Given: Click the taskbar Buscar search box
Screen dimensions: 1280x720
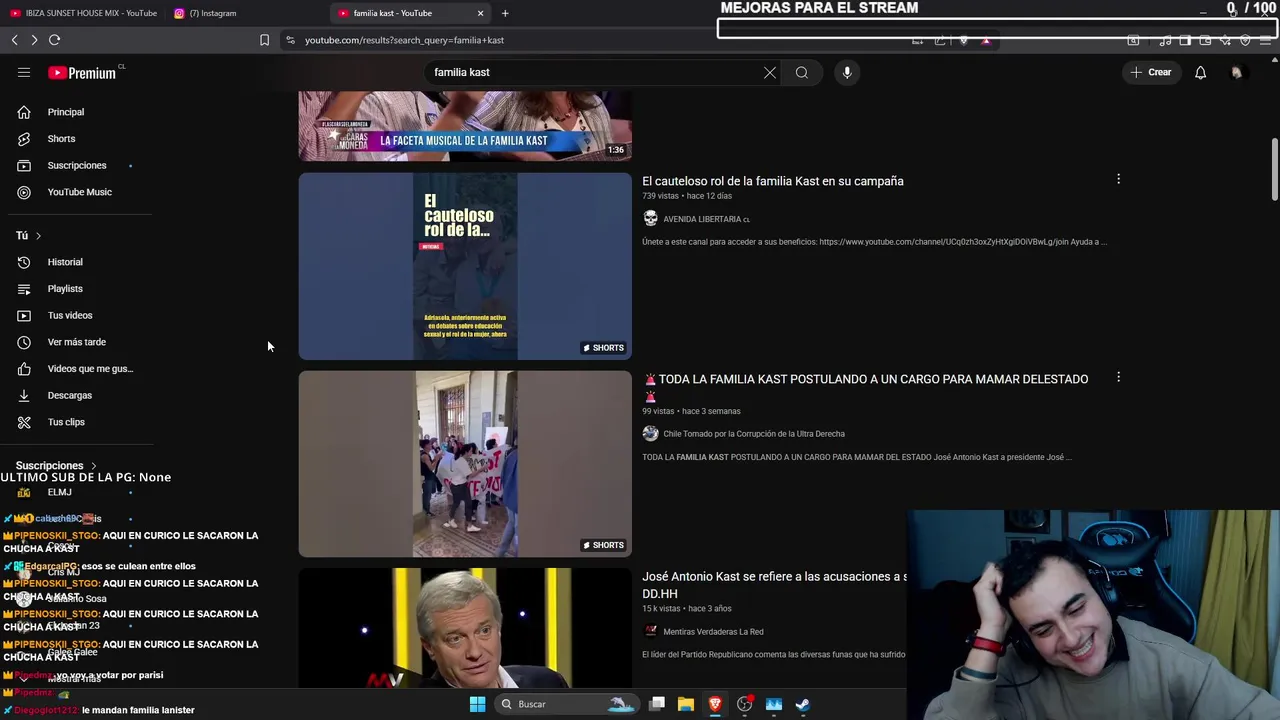Looking at the screenshot, I should point(567,704).
